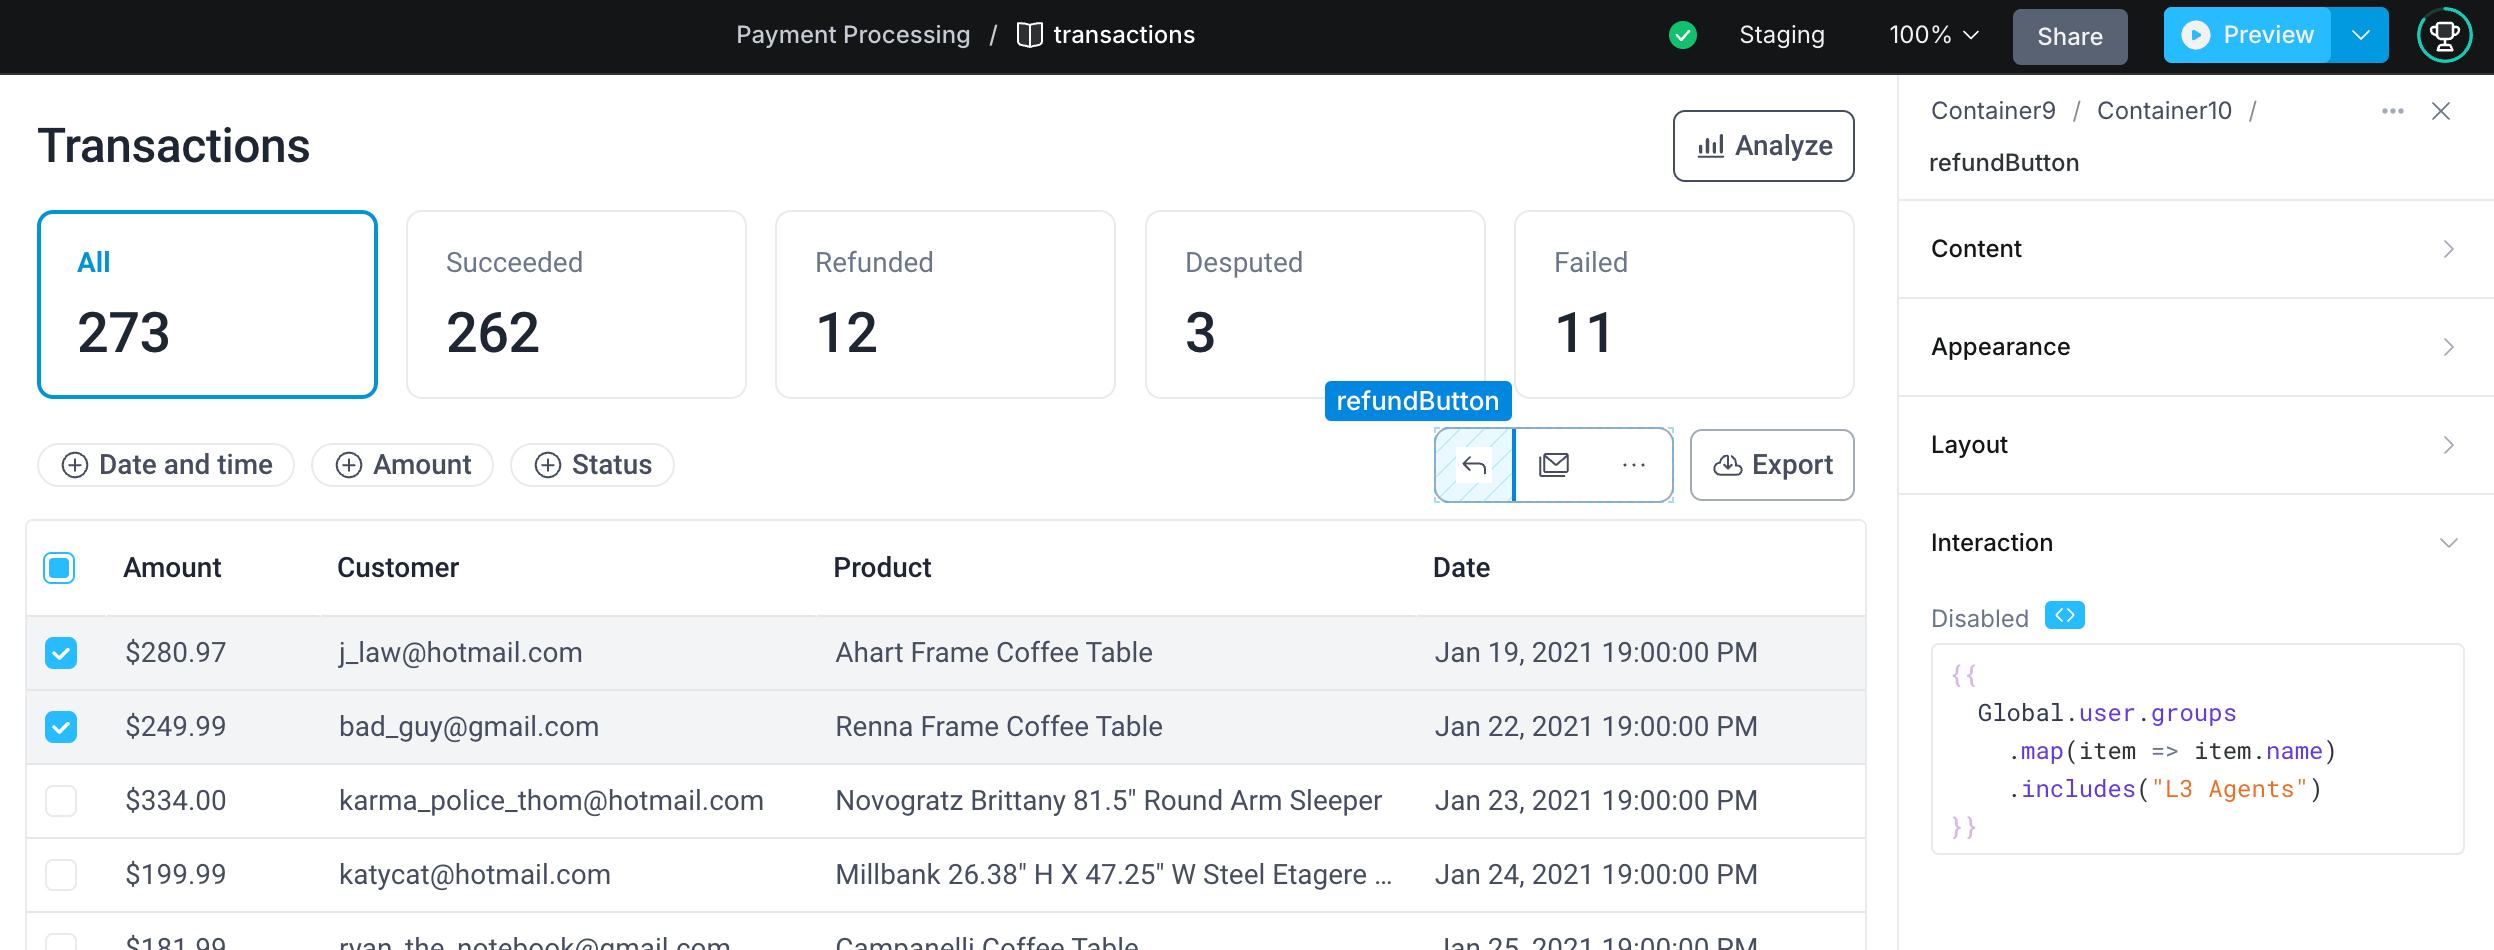Click the Export button
The width and height of the screenshot is (2494, 950).
coord(1771,464)
